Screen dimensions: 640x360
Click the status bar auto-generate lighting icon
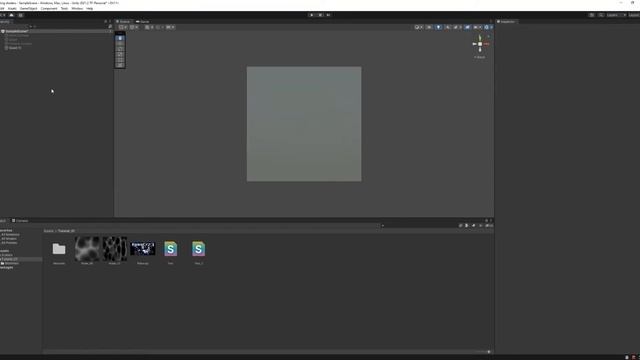(627, 357)
